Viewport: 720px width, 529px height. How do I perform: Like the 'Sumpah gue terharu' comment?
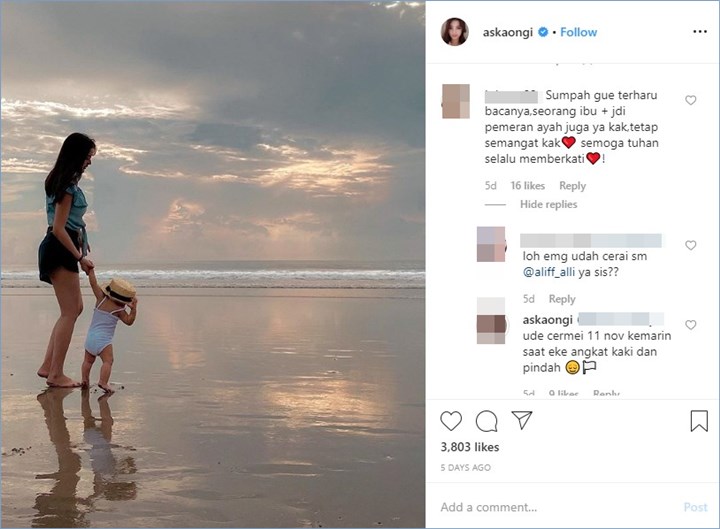[x=690, y=101]
